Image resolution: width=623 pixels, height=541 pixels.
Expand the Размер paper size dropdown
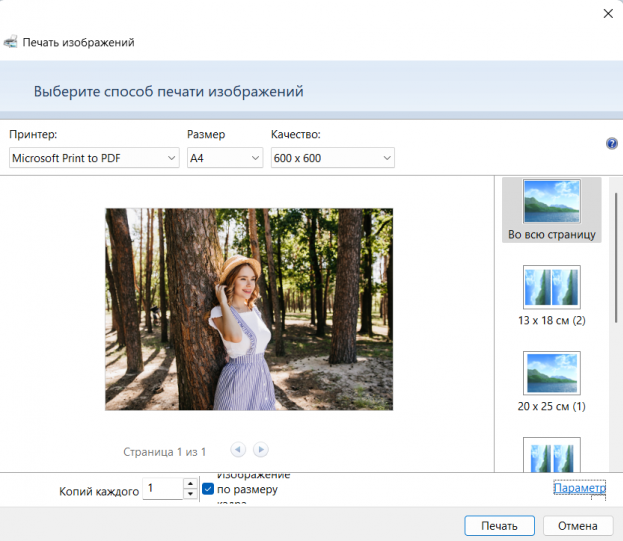(x=225, y=158)
